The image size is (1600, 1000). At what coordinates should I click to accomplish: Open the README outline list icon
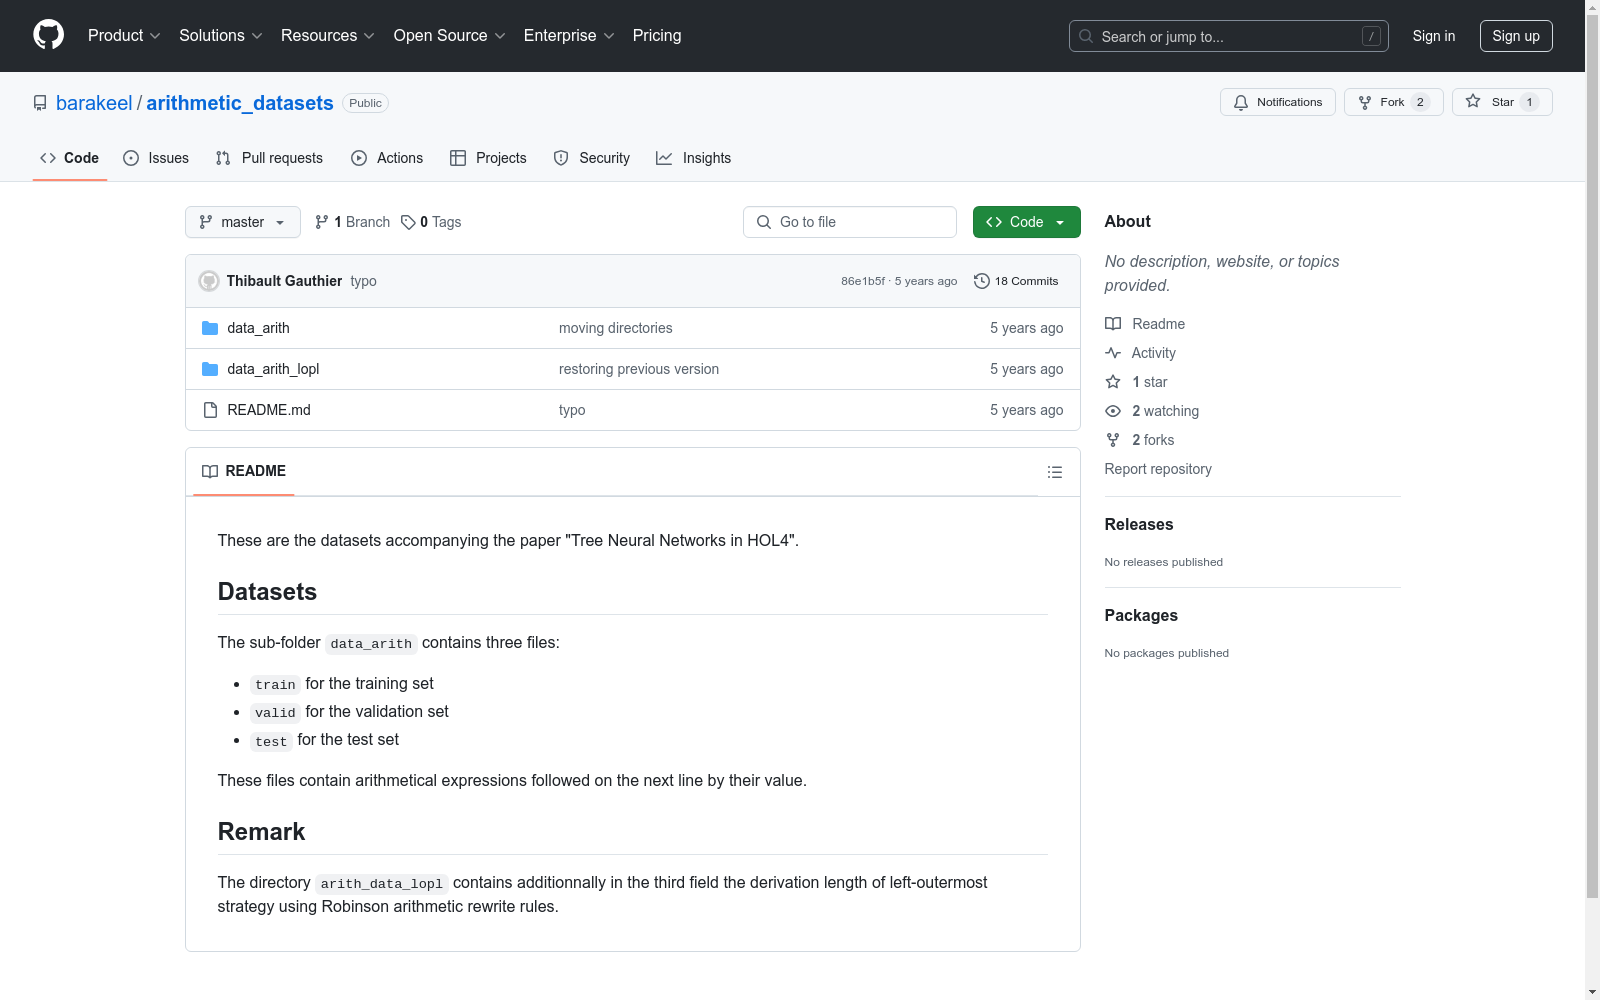point(1055,472)
